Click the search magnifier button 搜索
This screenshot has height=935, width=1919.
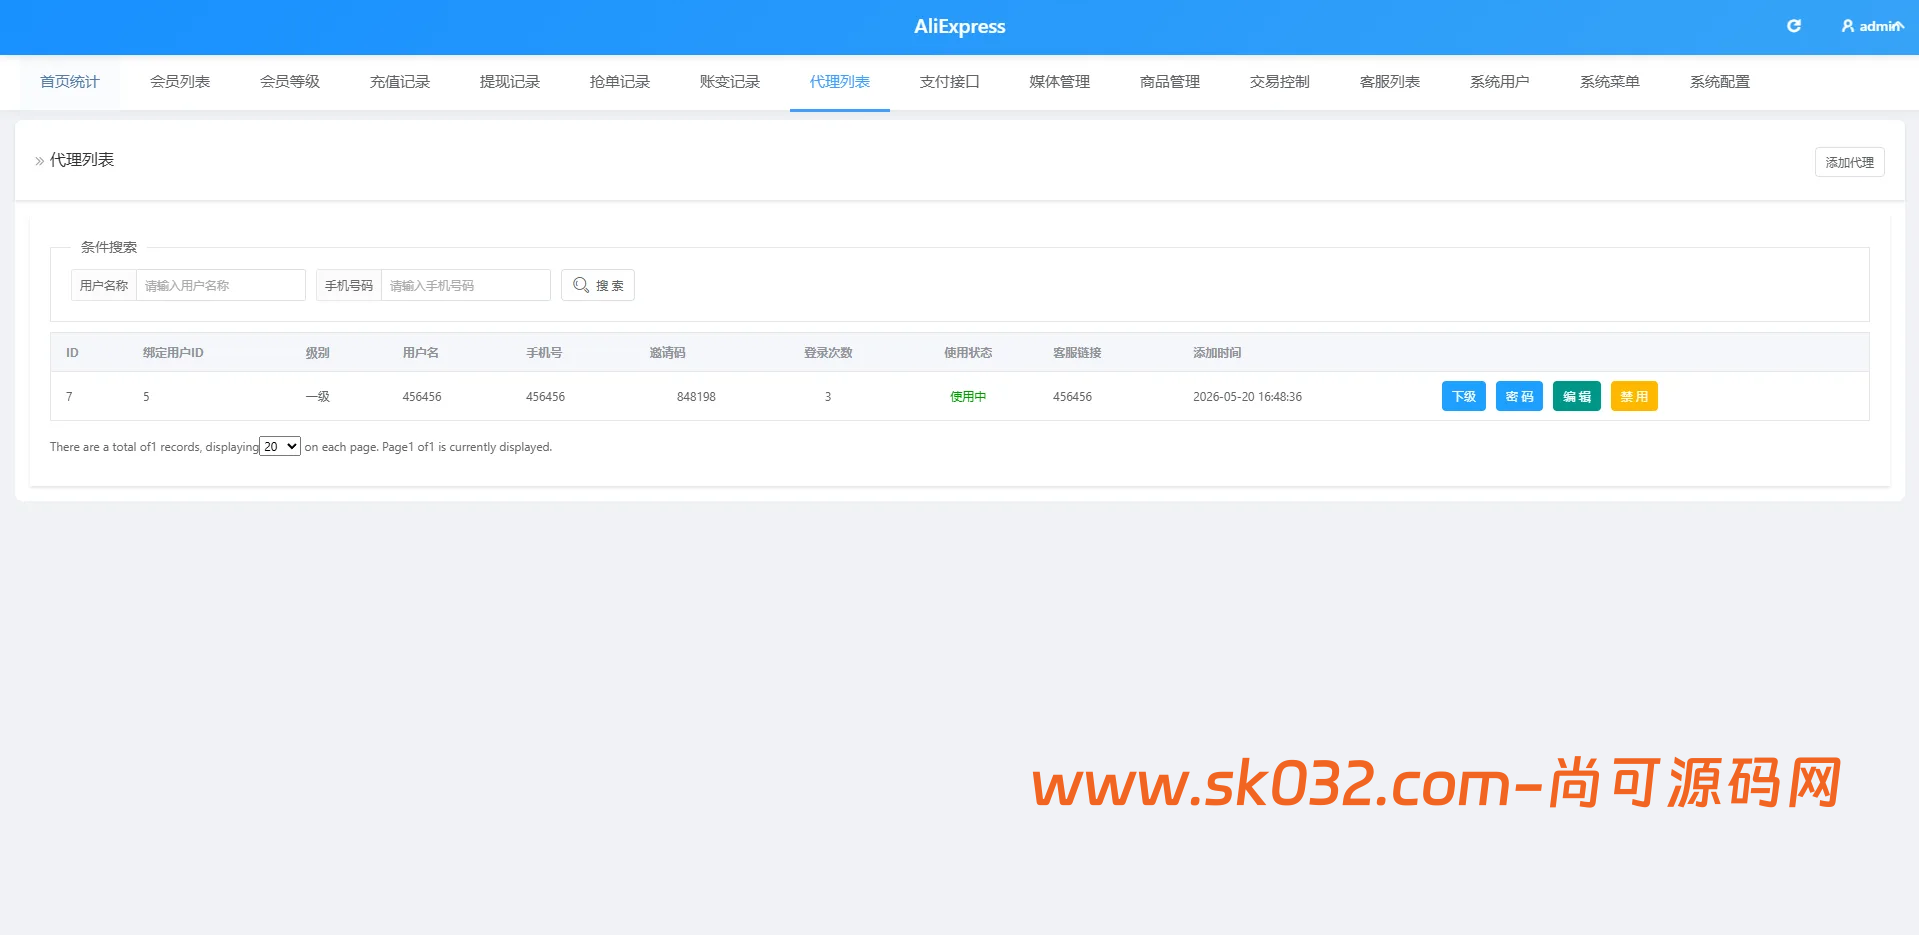[x=598, y=285]
